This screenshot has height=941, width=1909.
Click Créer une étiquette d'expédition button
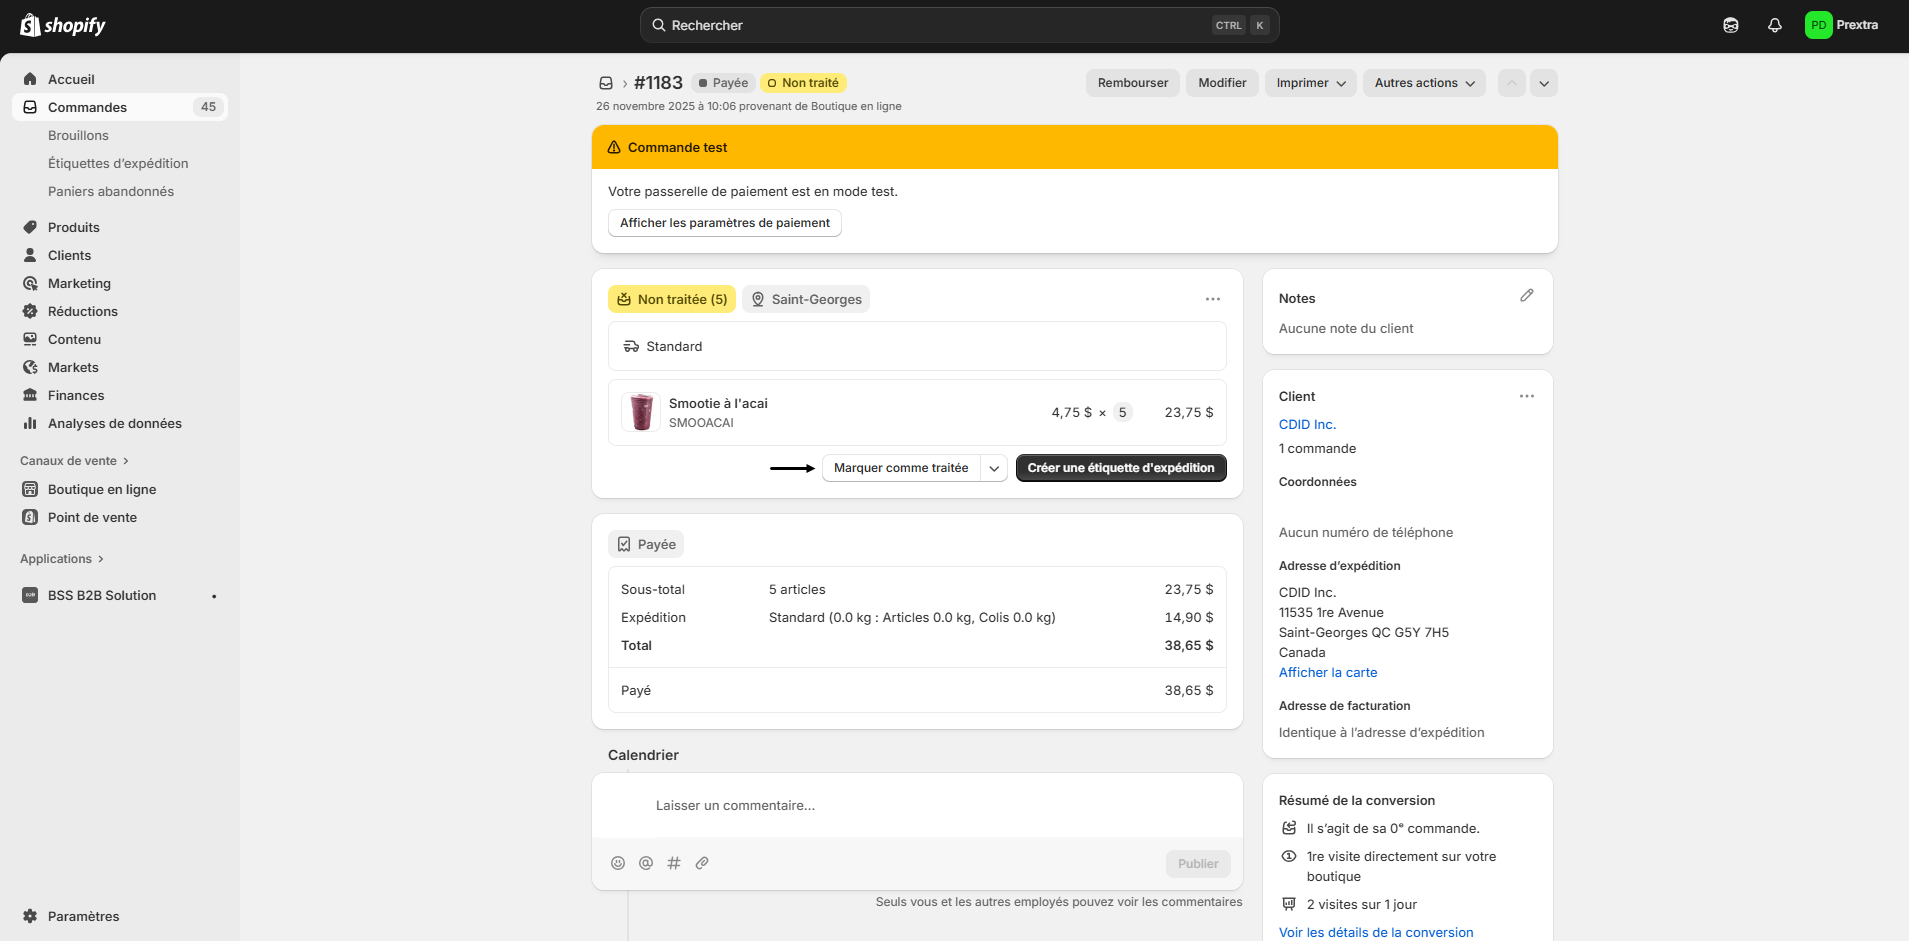tap(1120, 468)
